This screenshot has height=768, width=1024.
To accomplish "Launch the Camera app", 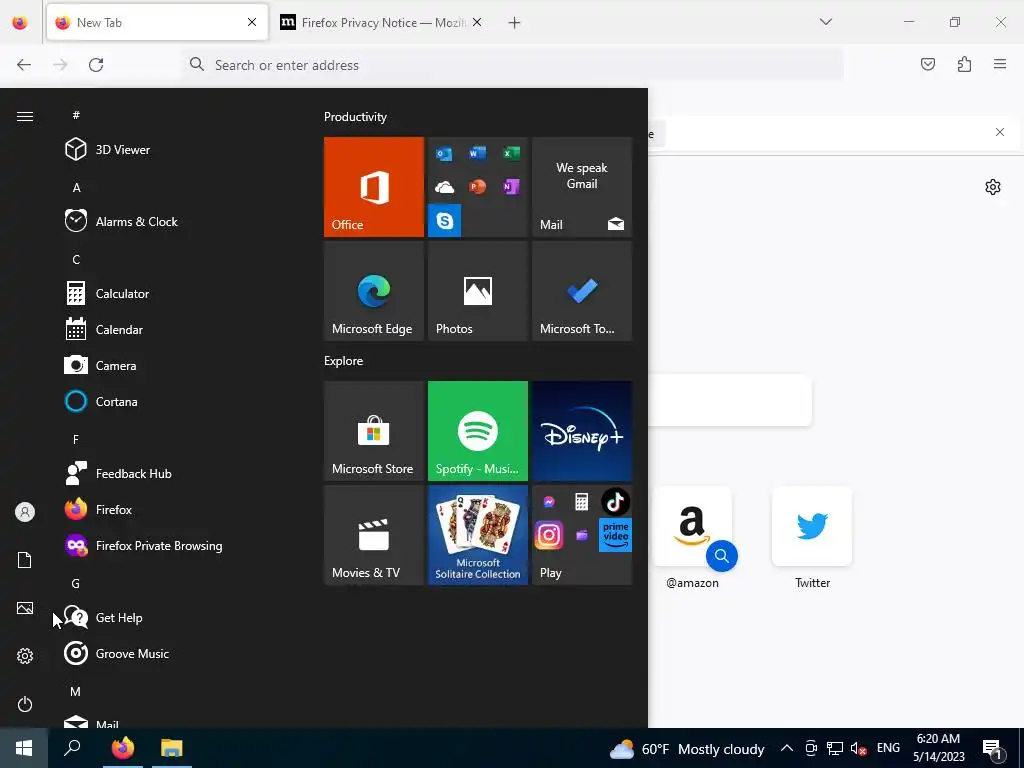I will click(176, 365).
